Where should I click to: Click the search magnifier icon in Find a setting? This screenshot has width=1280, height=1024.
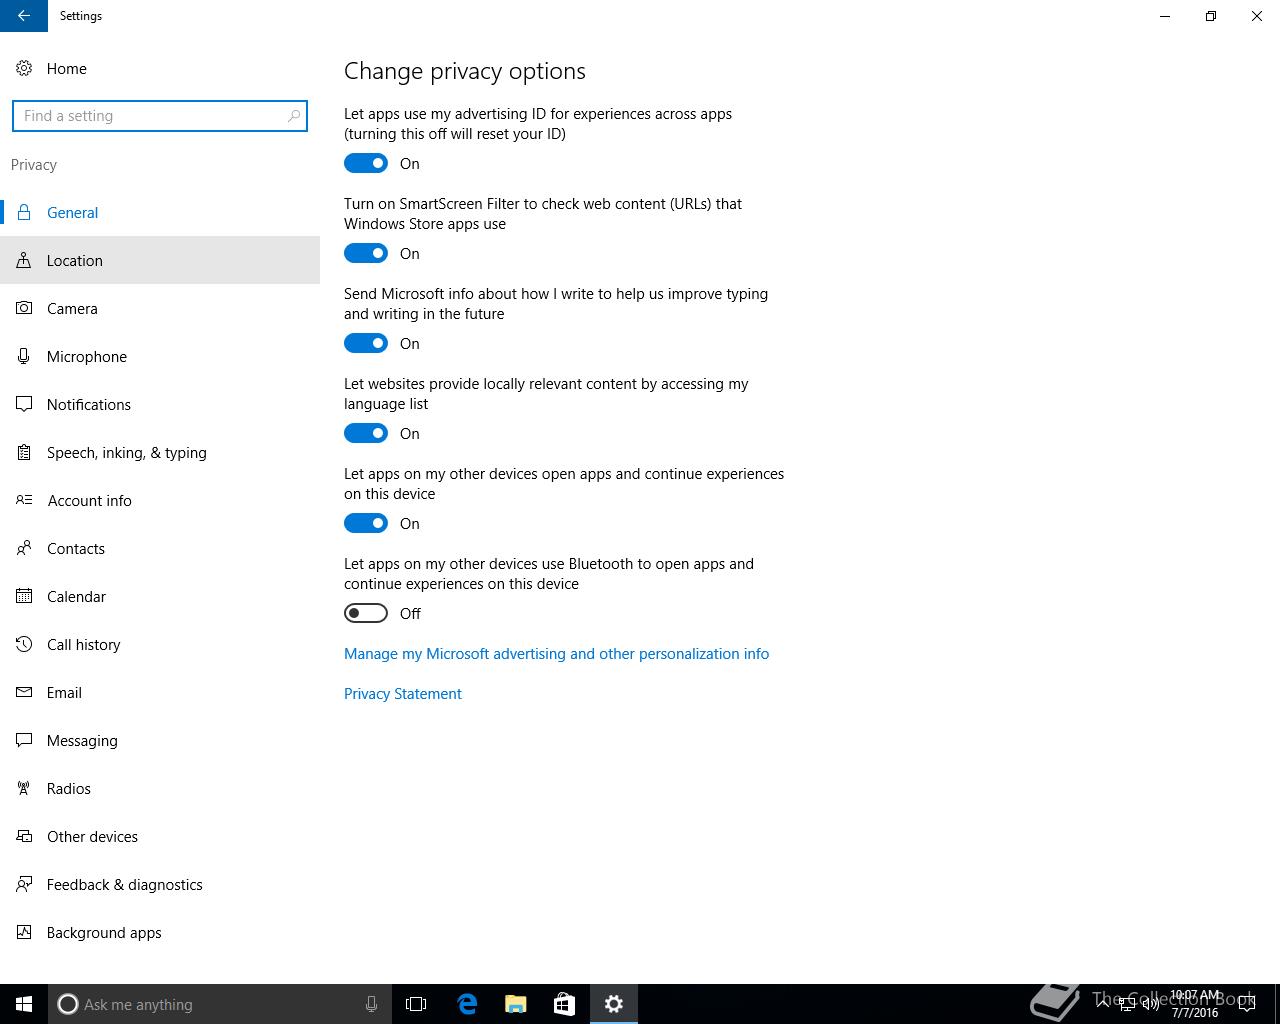(293, 116)
